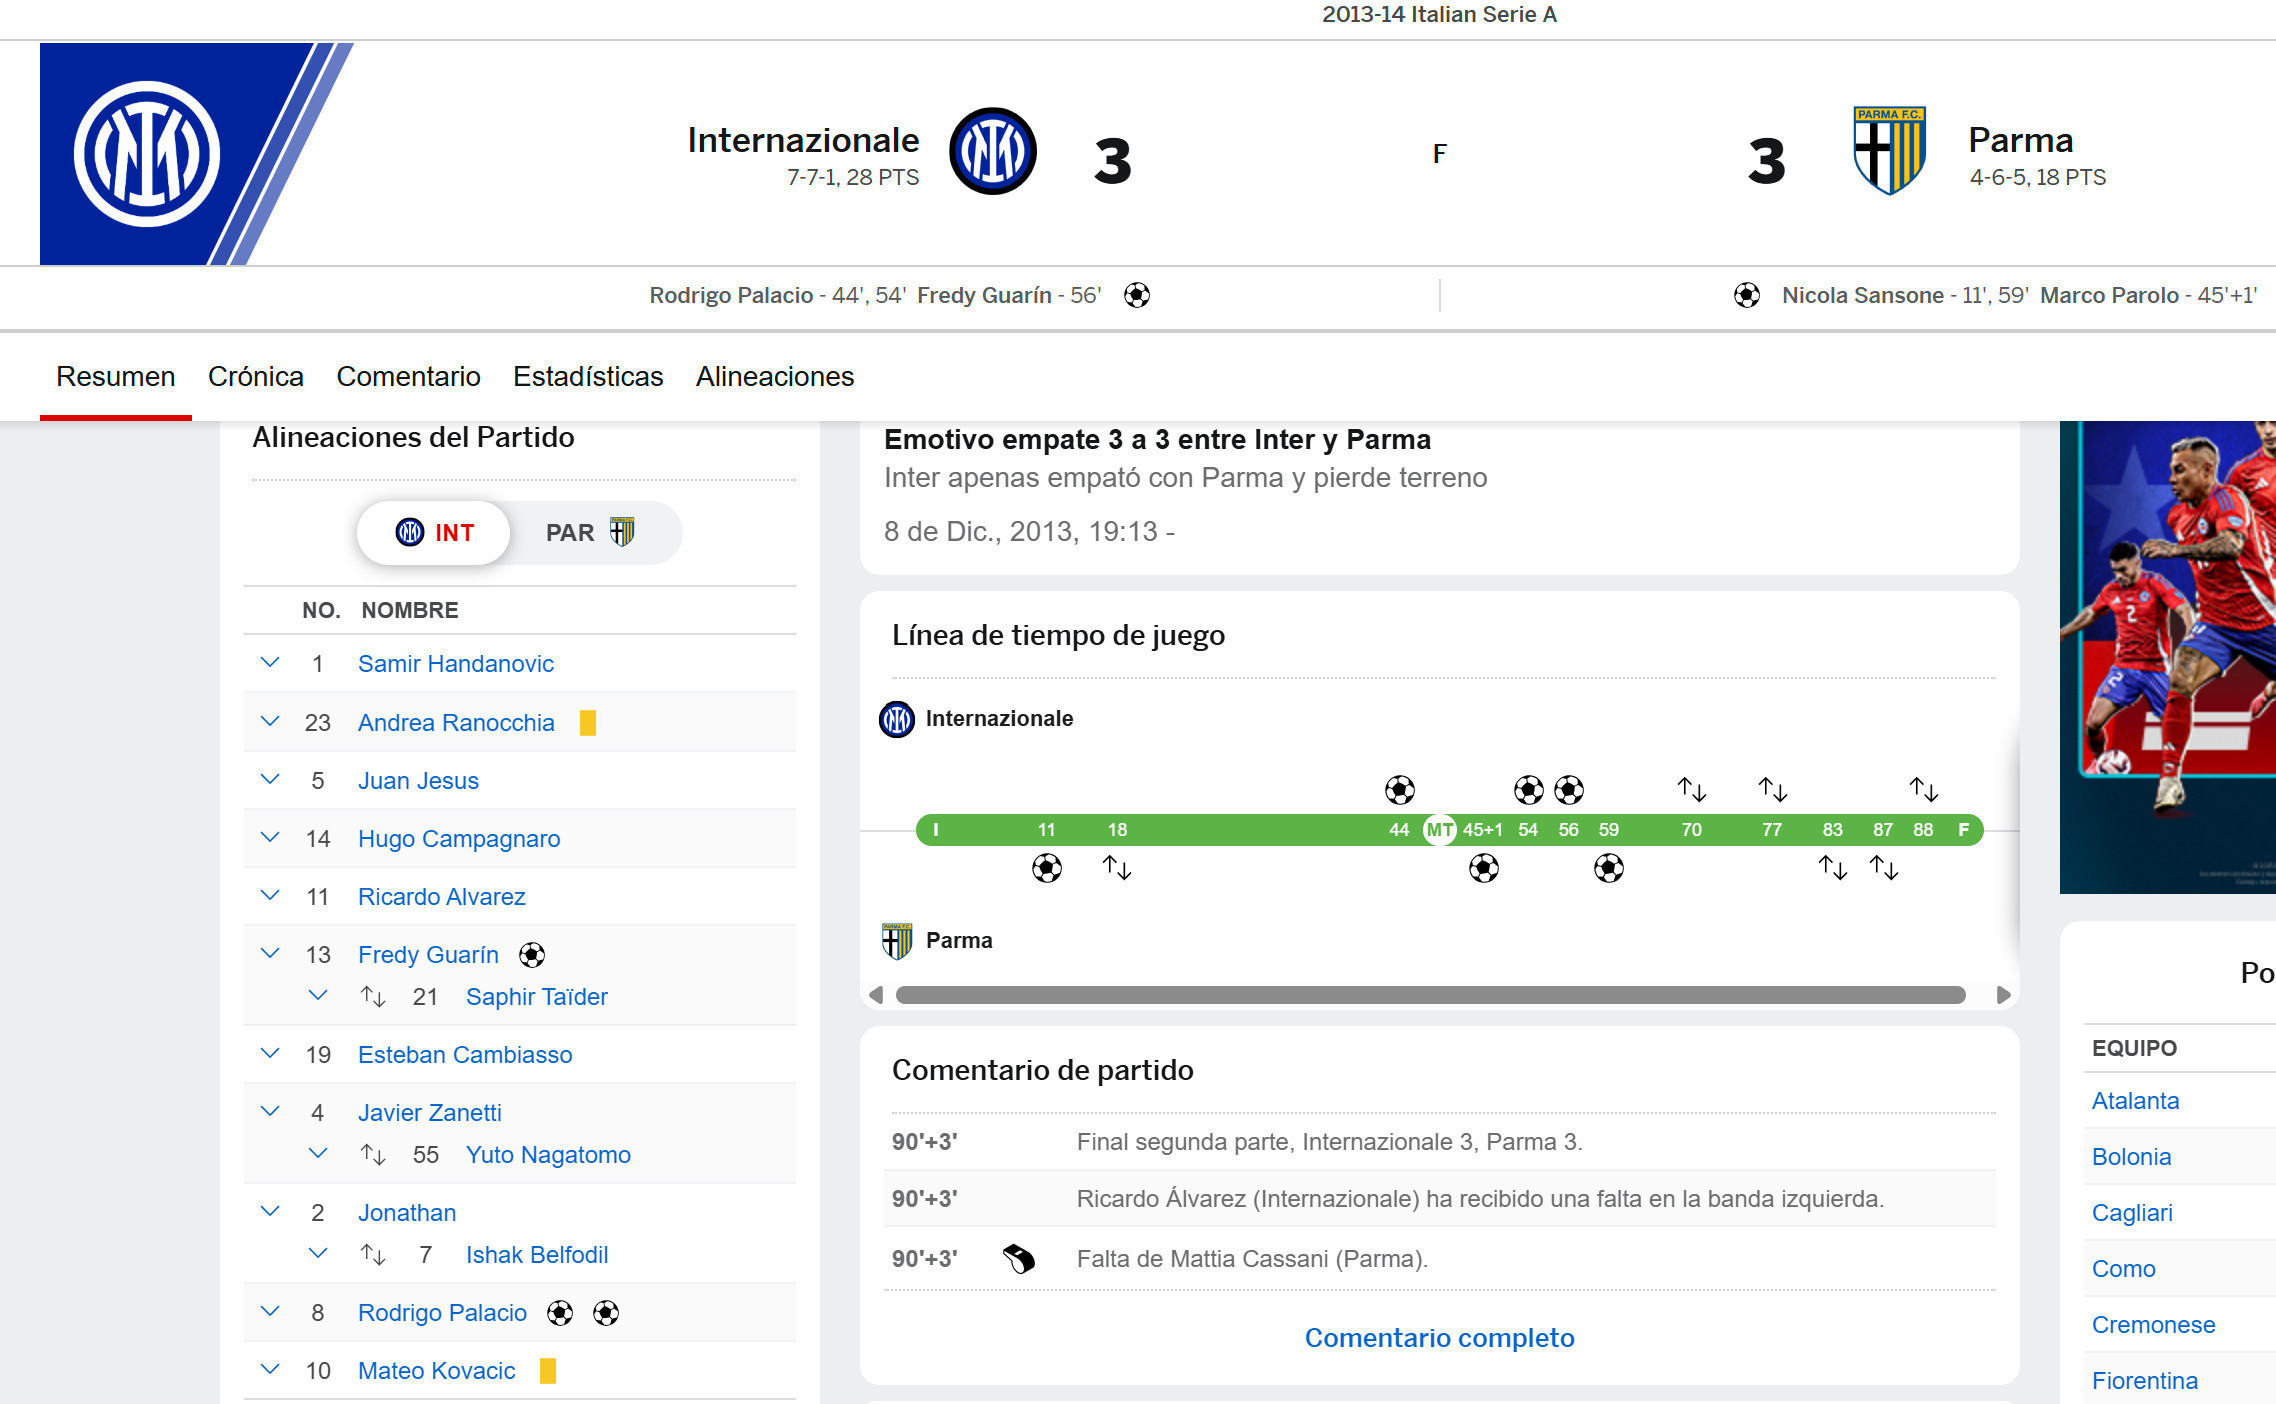This screenshot has width=2276, height=1404.
Task: Expand Juan Jesus player details
Action: tap(270, 780)
